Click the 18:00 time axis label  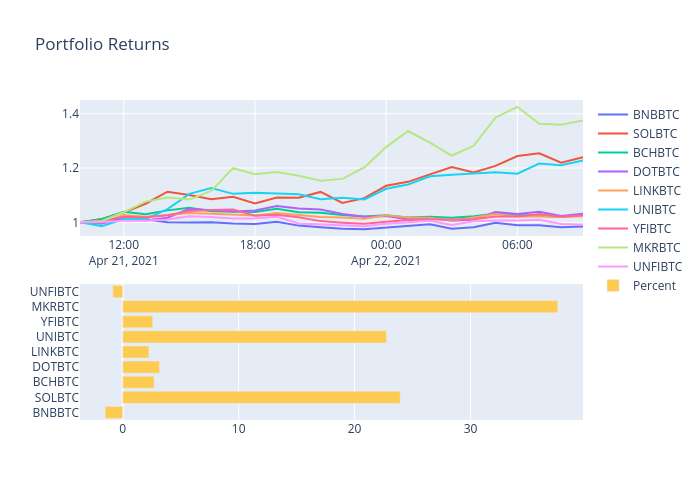(x=254, y=245)
